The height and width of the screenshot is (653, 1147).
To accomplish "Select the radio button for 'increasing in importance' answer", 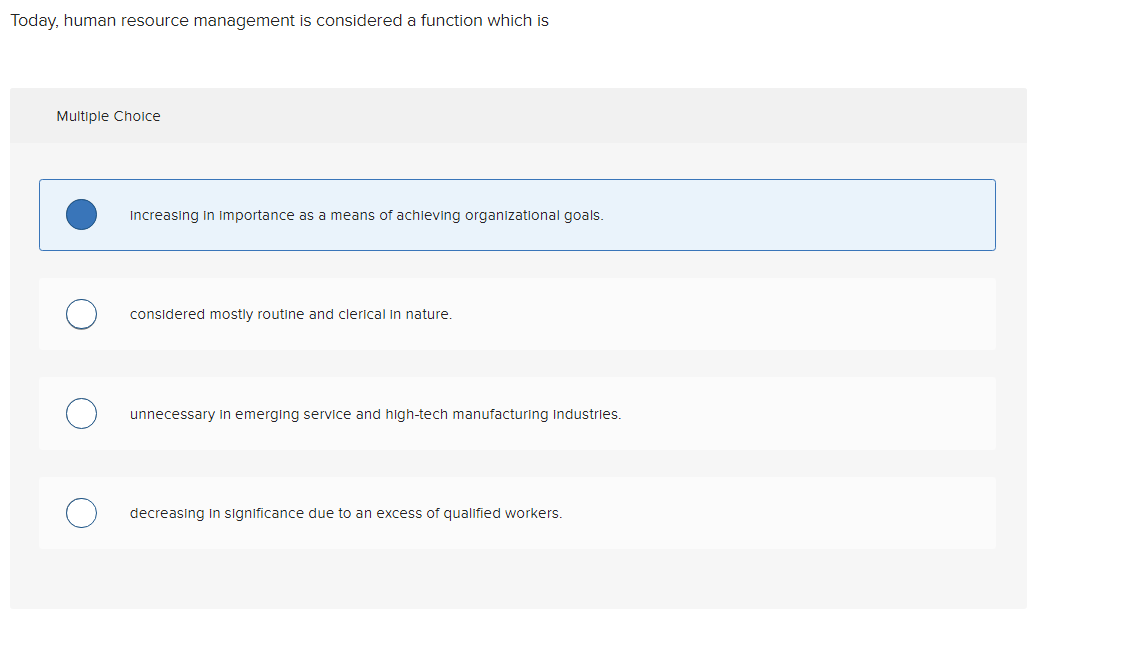I will (x=81, y=214).
